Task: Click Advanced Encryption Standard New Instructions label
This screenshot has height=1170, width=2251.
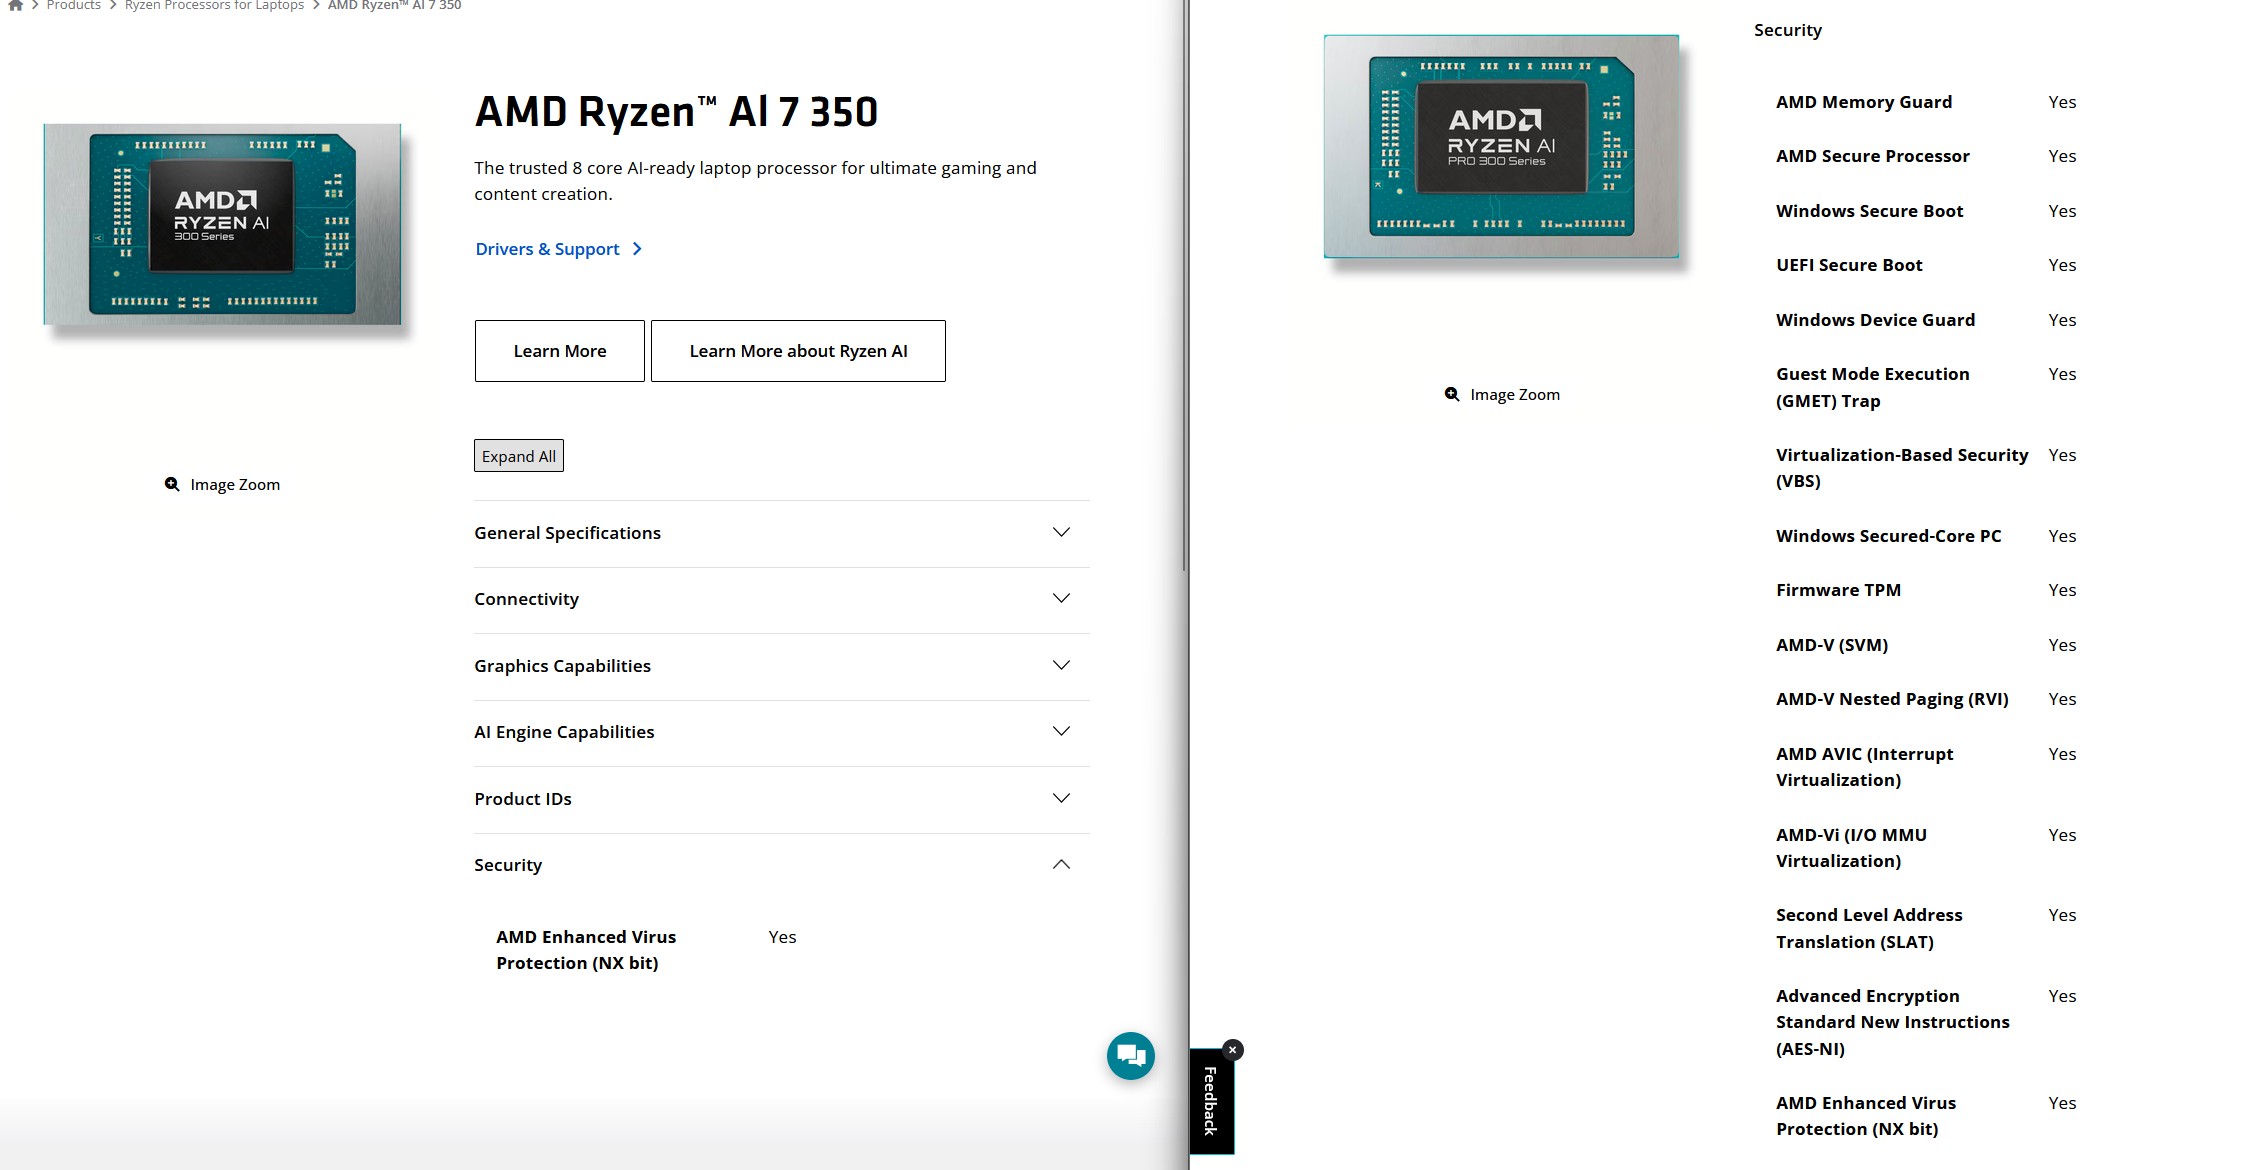Action: tap(1893, 1022)
